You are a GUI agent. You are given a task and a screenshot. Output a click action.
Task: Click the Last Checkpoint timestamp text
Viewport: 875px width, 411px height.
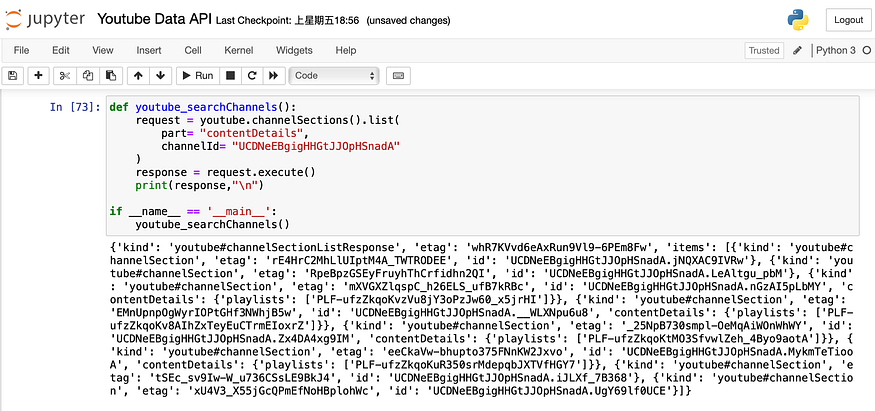[287, 21]
